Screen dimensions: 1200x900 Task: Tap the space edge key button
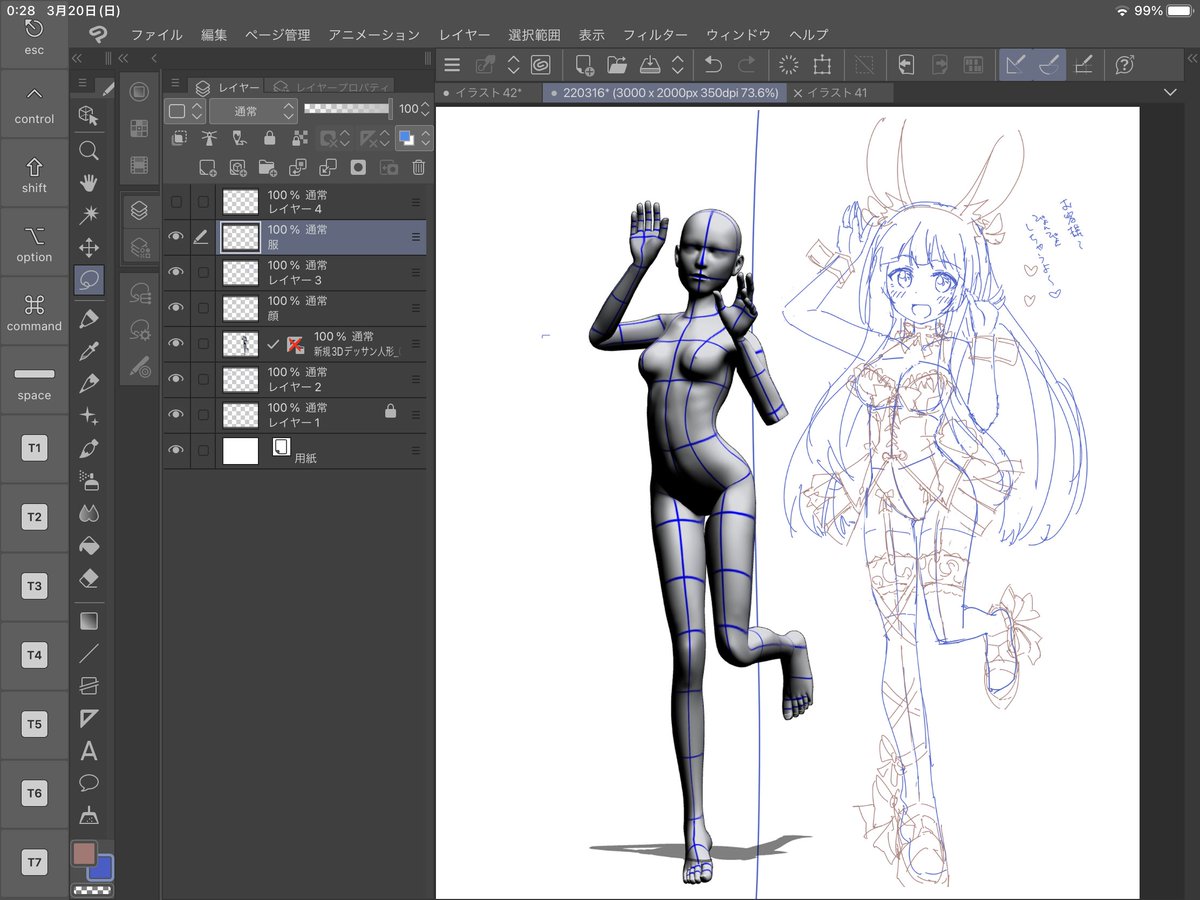[x=34, y=380]
